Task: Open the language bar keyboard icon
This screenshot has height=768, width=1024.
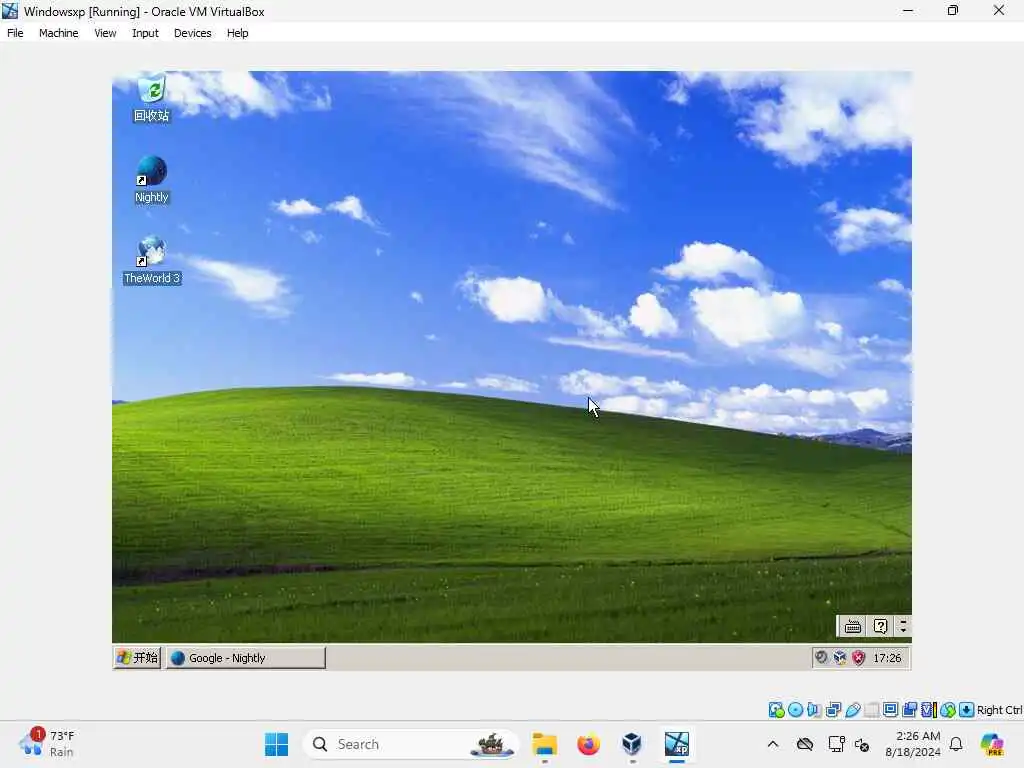Action: 852,627
